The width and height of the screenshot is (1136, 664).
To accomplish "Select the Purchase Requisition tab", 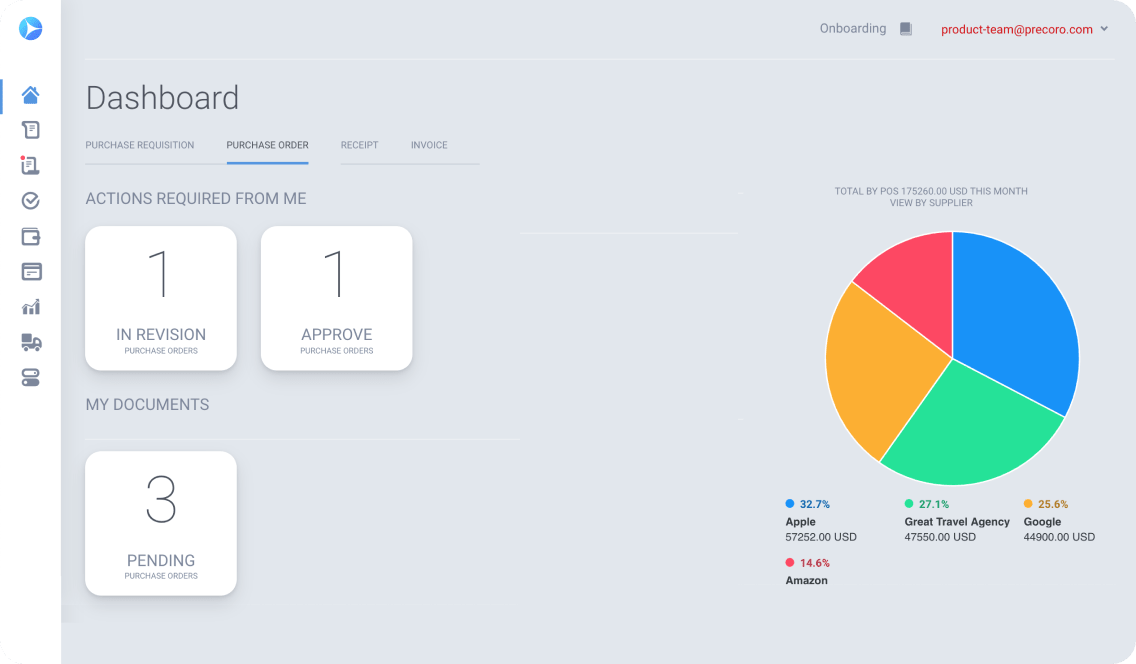I will coord(139,145).
